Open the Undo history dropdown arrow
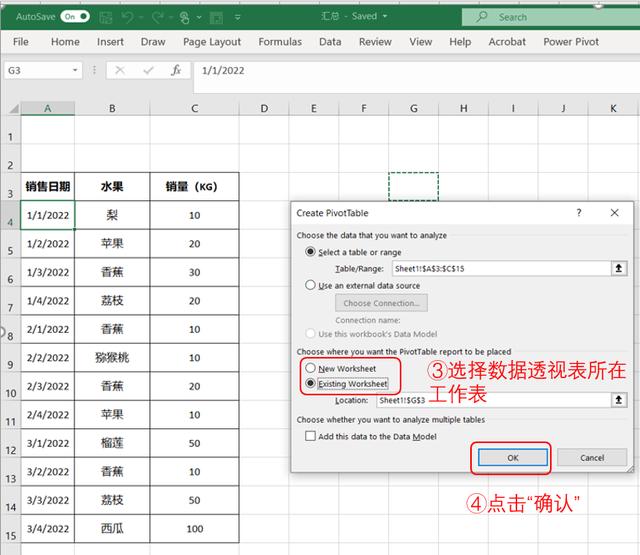The image size is (640, 555). [141, 17]
